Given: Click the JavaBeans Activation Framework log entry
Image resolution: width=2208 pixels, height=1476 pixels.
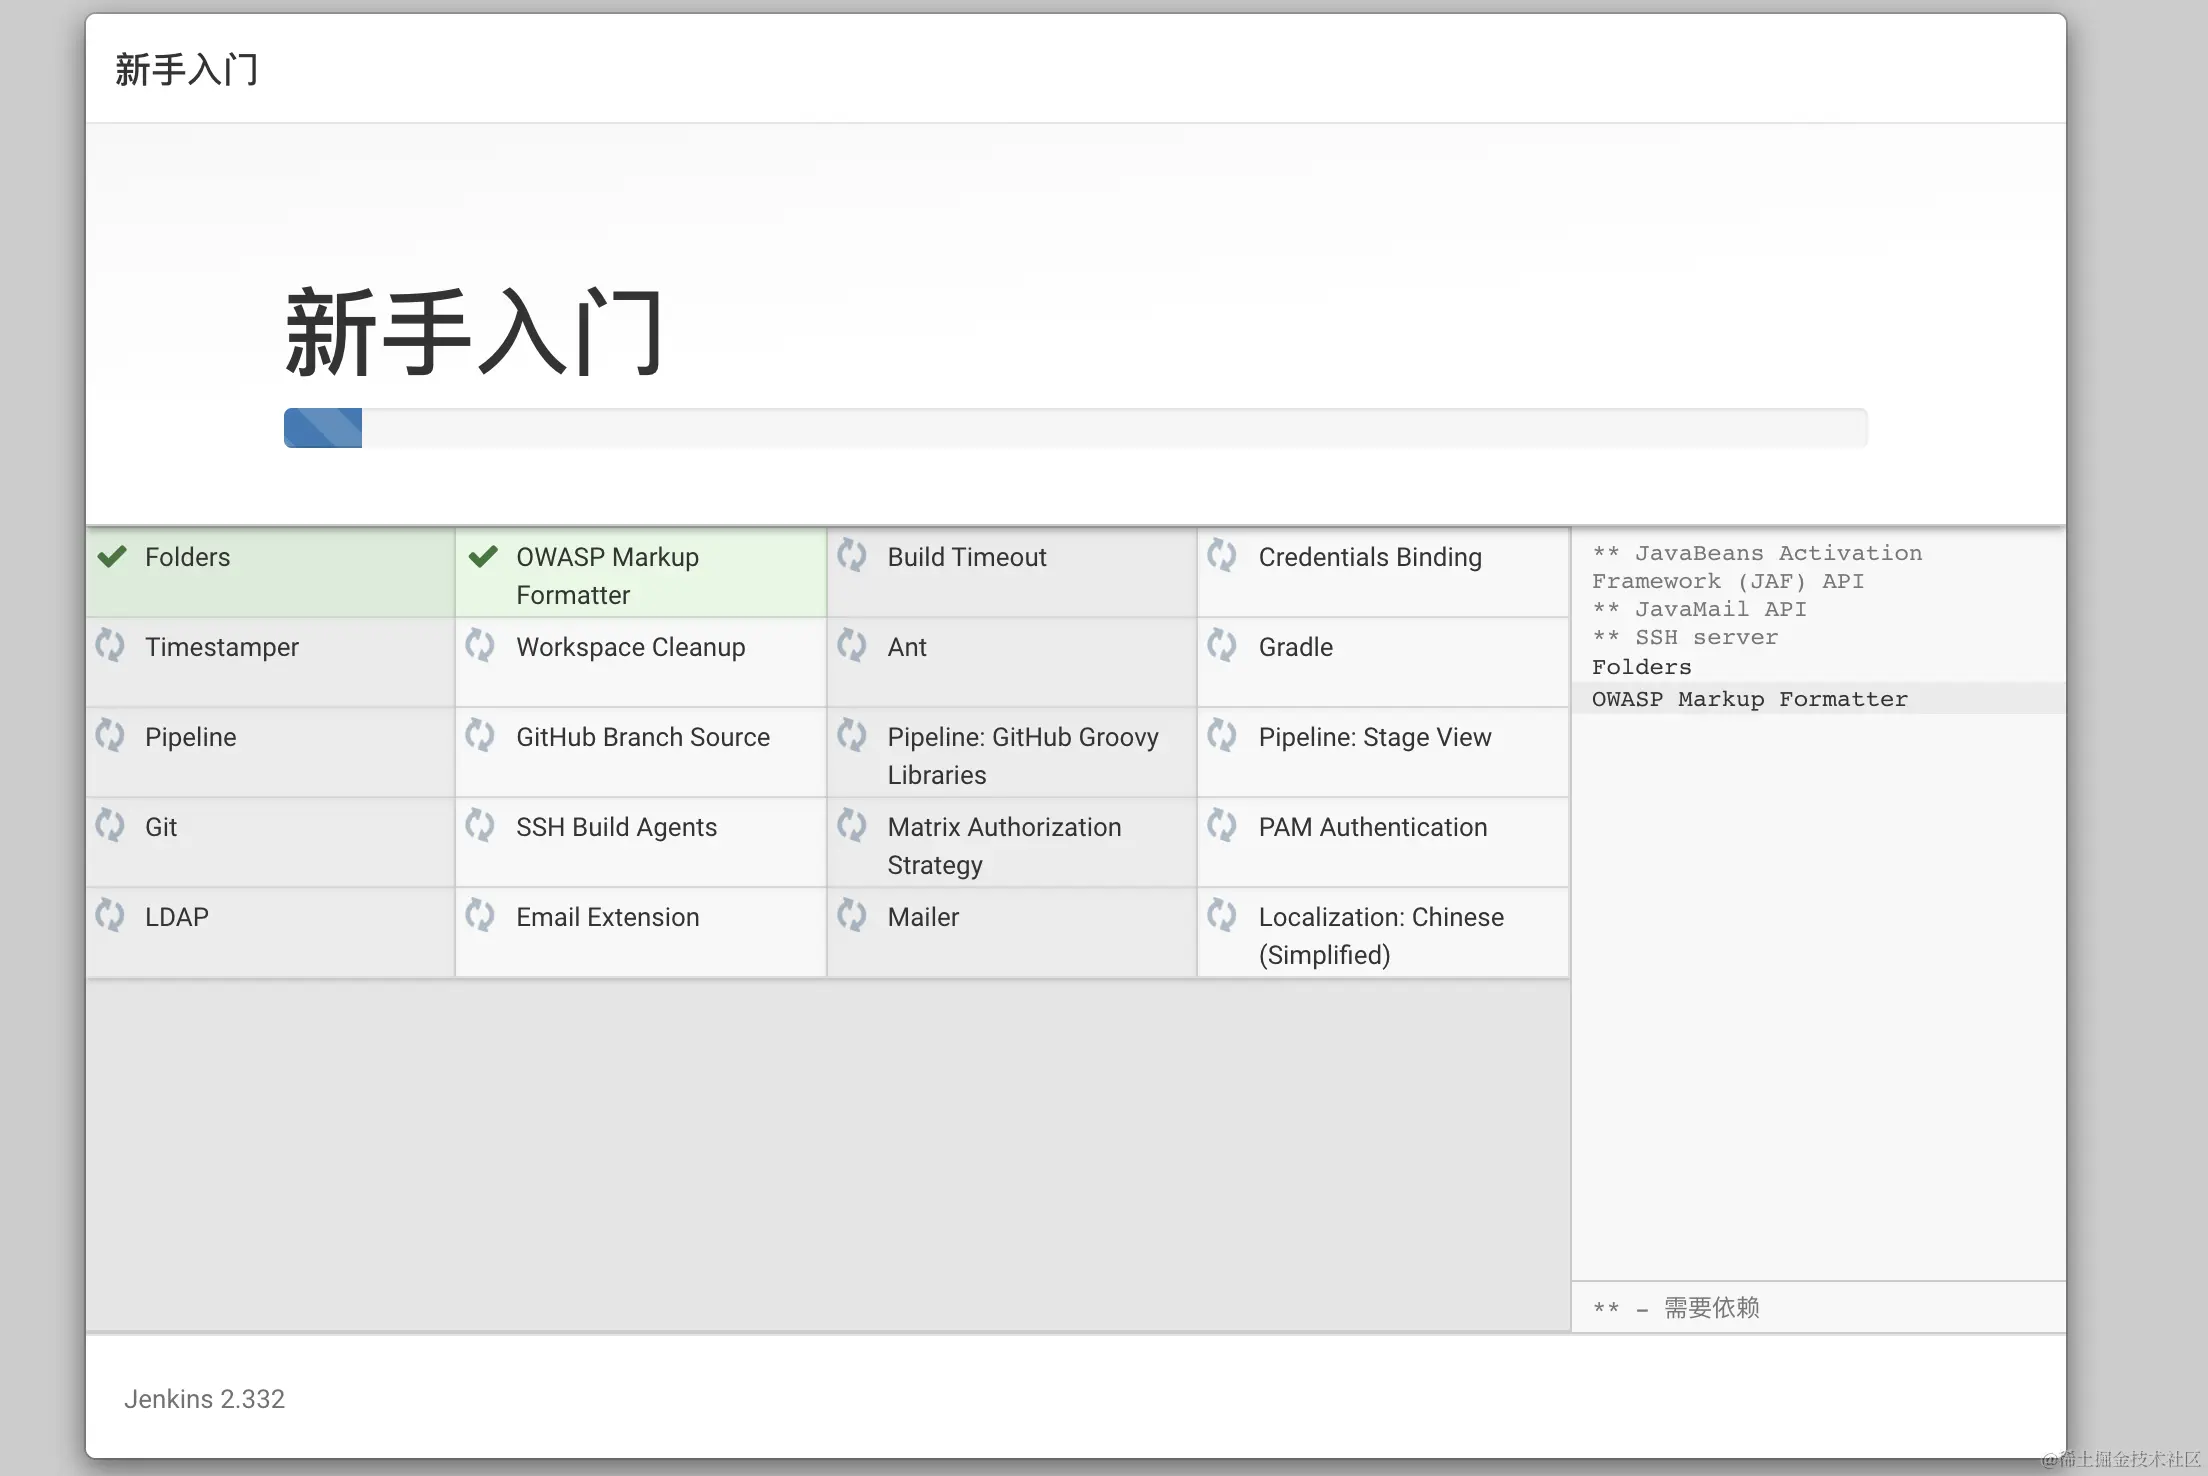Looking at the screenshot, I should tap(1757, 567).
